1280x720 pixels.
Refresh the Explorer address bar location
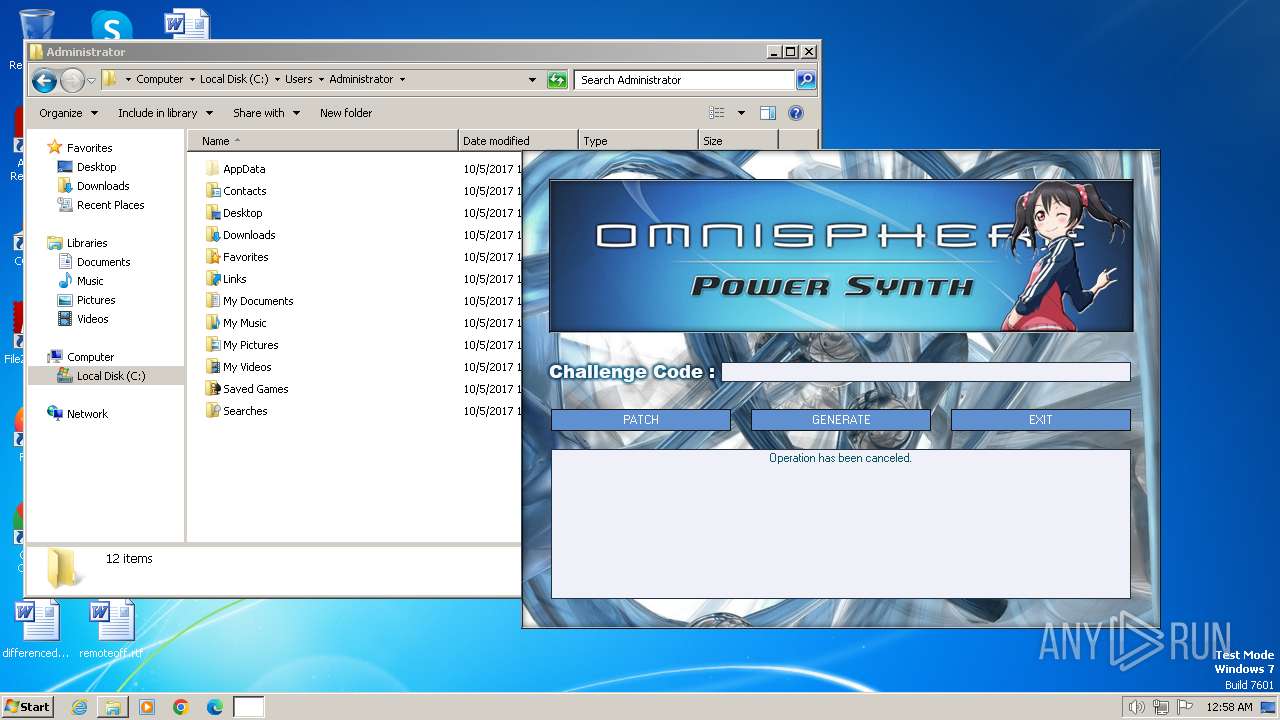(x=557, y=80)
